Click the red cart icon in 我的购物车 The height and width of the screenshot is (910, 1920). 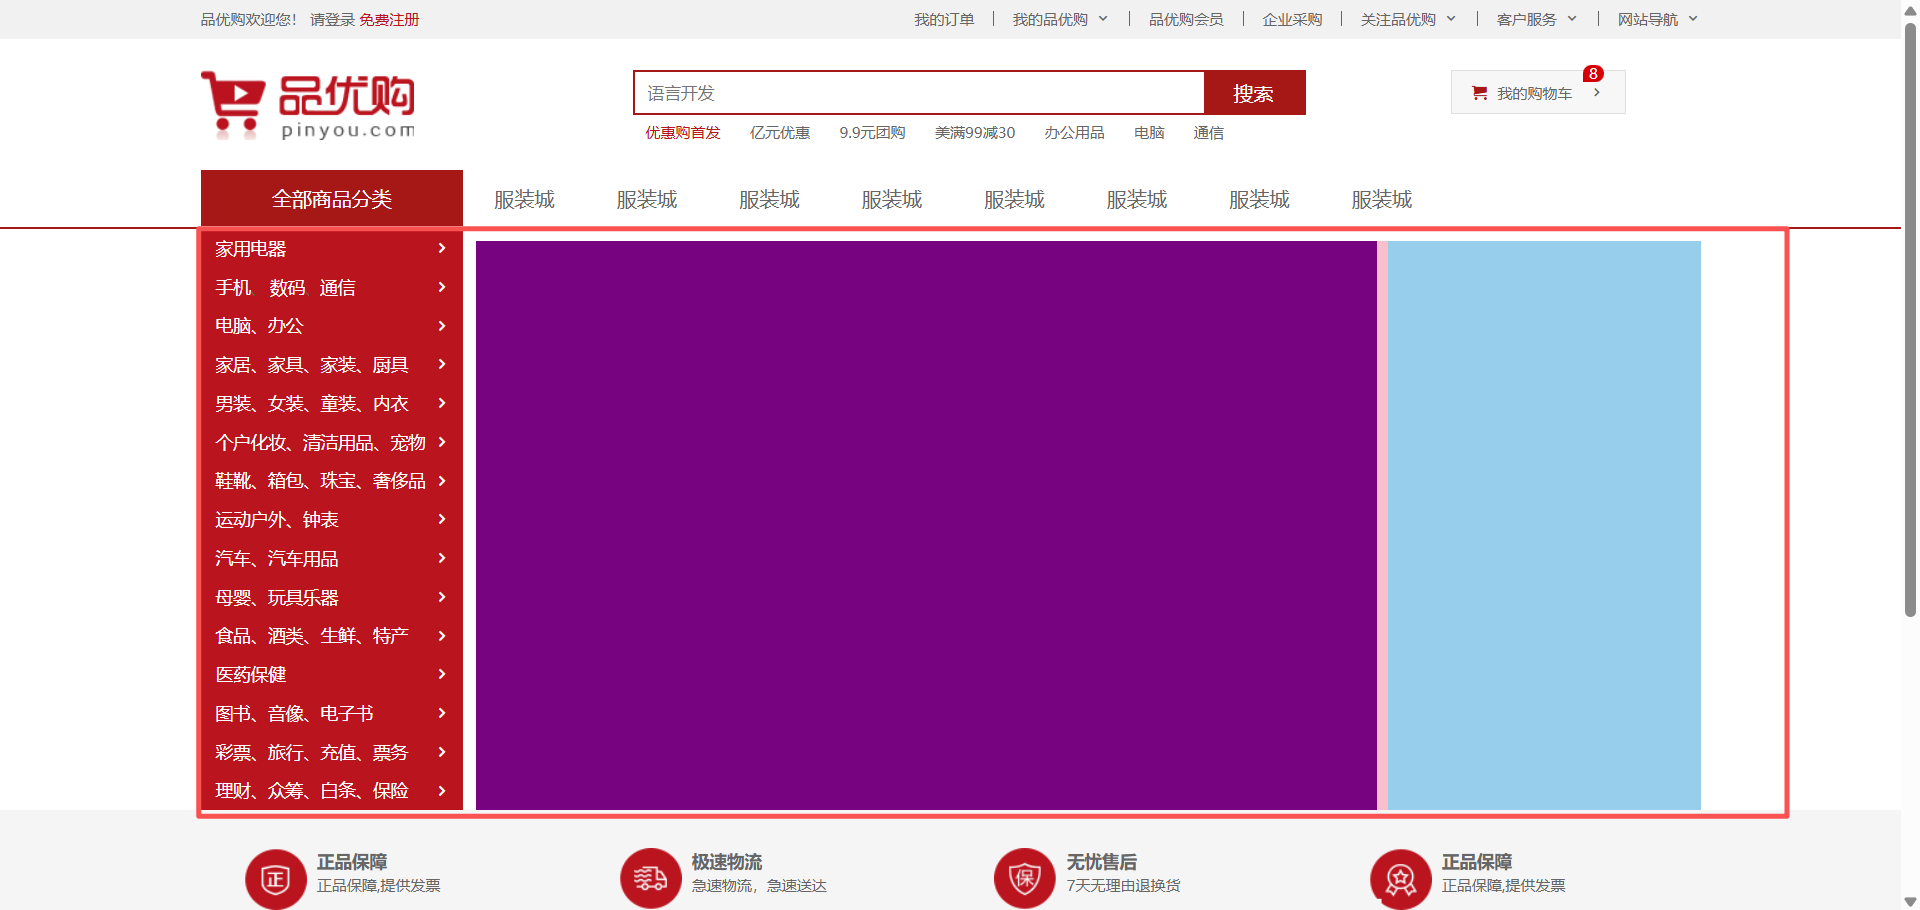[x=1479, y=93]
